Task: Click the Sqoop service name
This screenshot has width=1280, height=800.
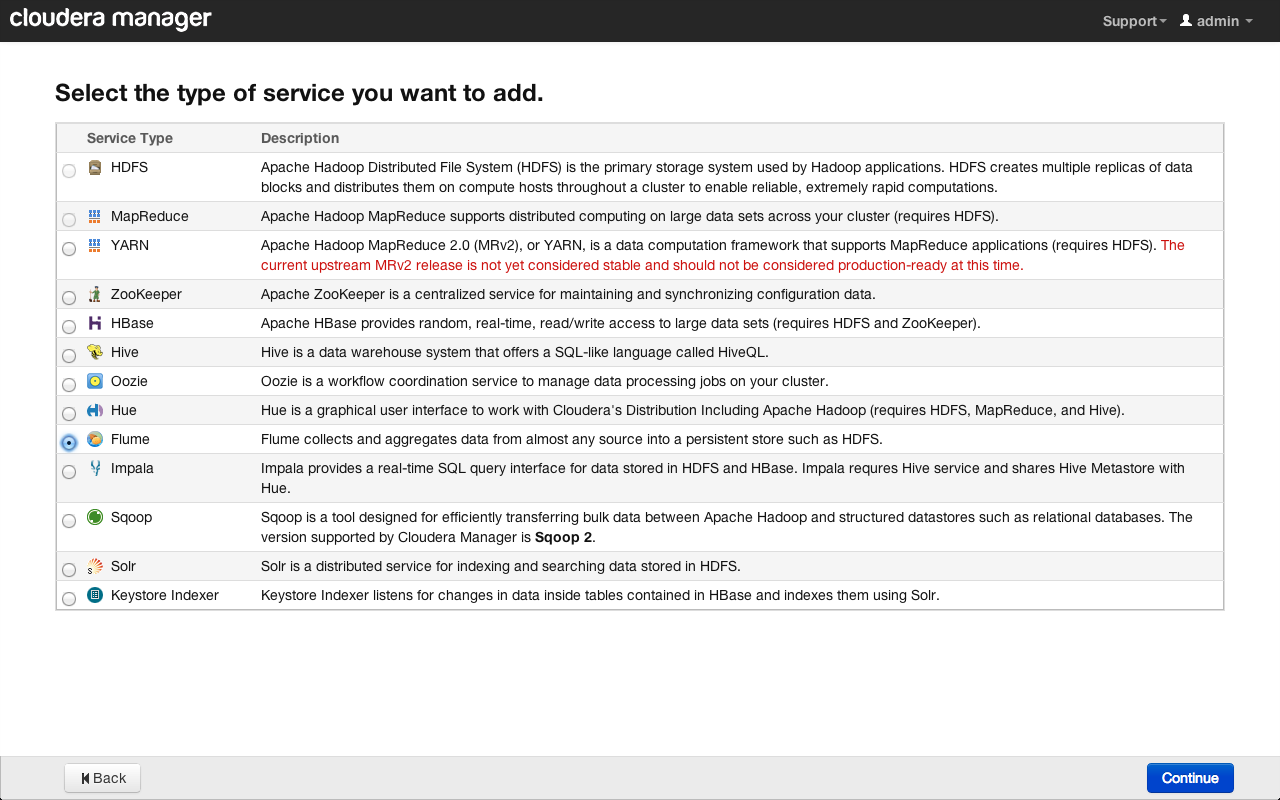Action: click(131, 517)
